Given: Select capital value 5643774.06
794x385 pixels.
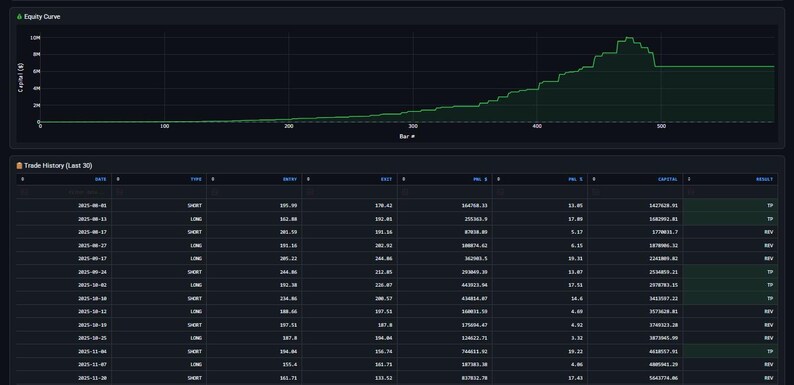Looking at the screenshot, I should (x=663, y=378).
